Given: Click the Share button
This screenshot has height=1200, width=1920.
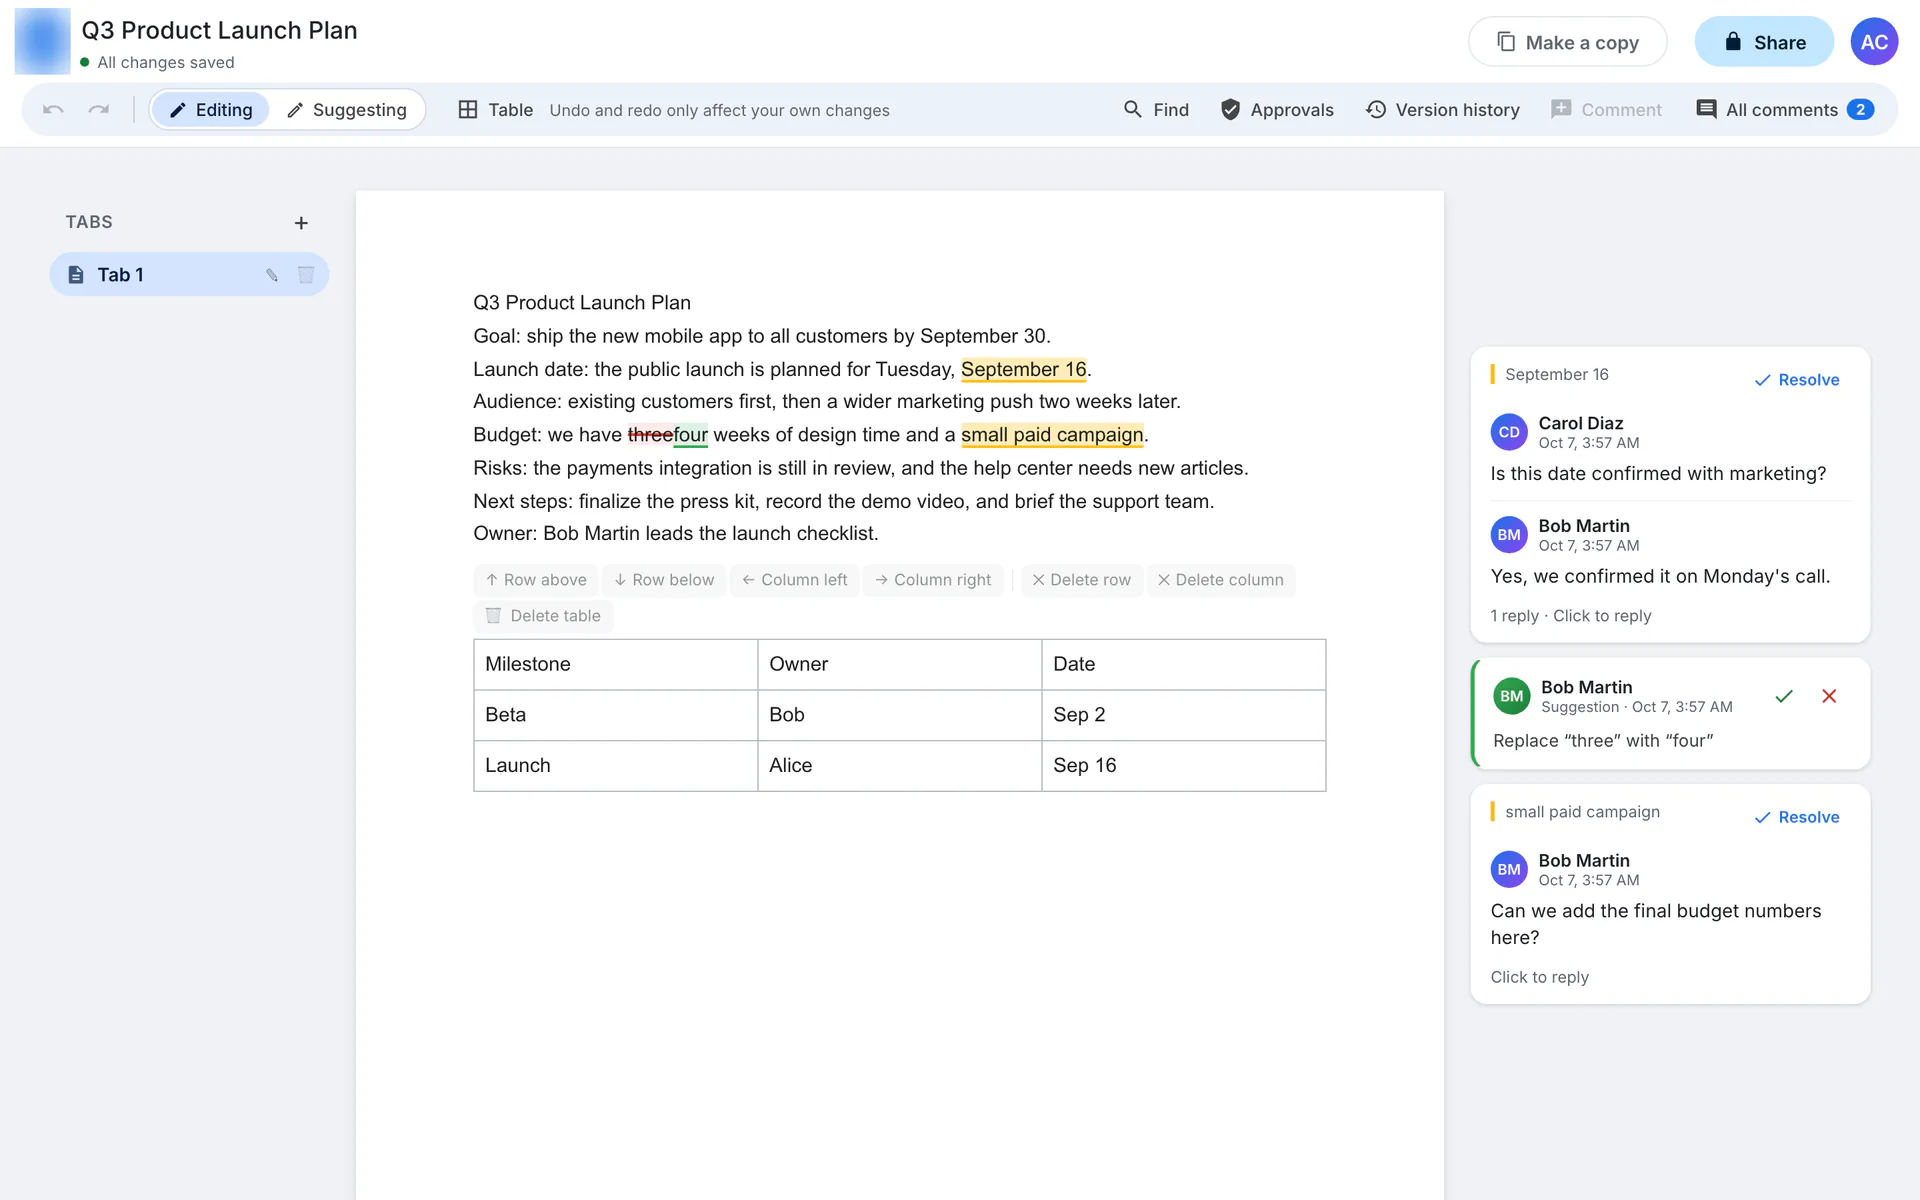Looking at the screenshot, I should pyautogui.click(x=1764, y=42).
